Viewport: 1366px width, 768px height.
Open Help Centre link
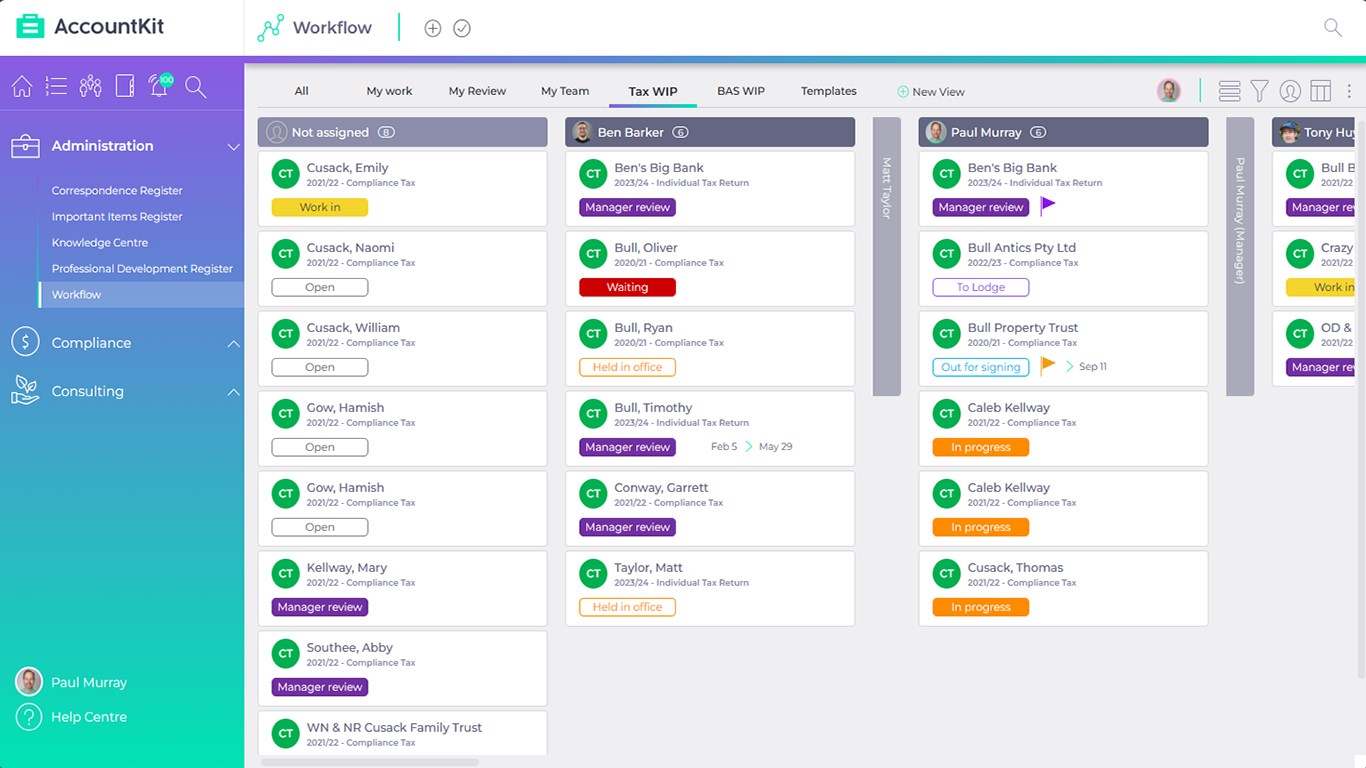[x=89, y=717]
